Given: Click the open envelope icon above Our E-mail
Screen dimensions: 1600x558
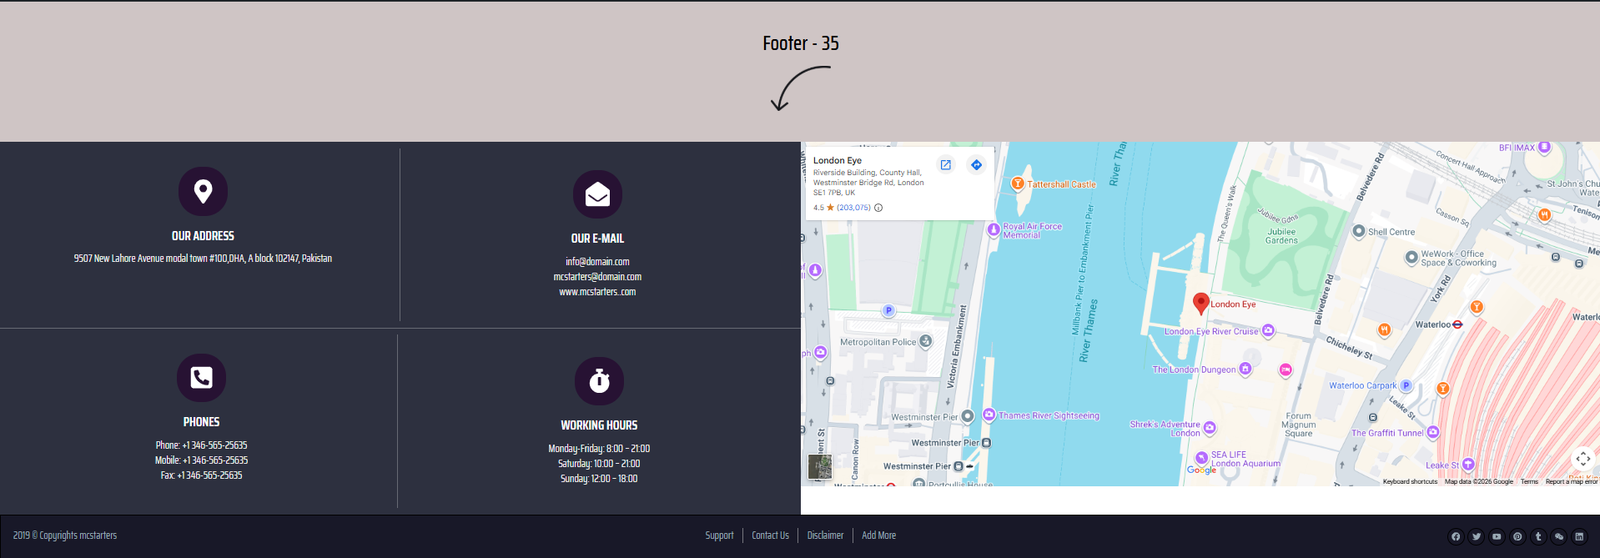Looking at the screenshot, I should pyautogui.click(x=598, y=194).
